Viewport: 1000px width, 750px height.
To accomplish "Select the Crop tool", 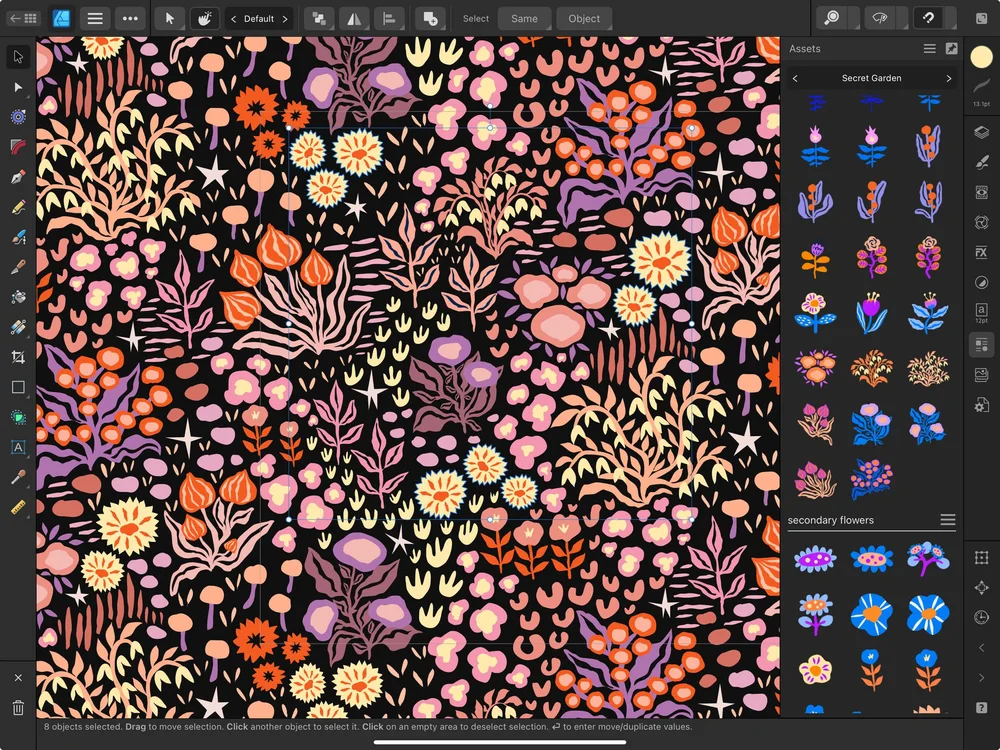I will coord(16,357).
